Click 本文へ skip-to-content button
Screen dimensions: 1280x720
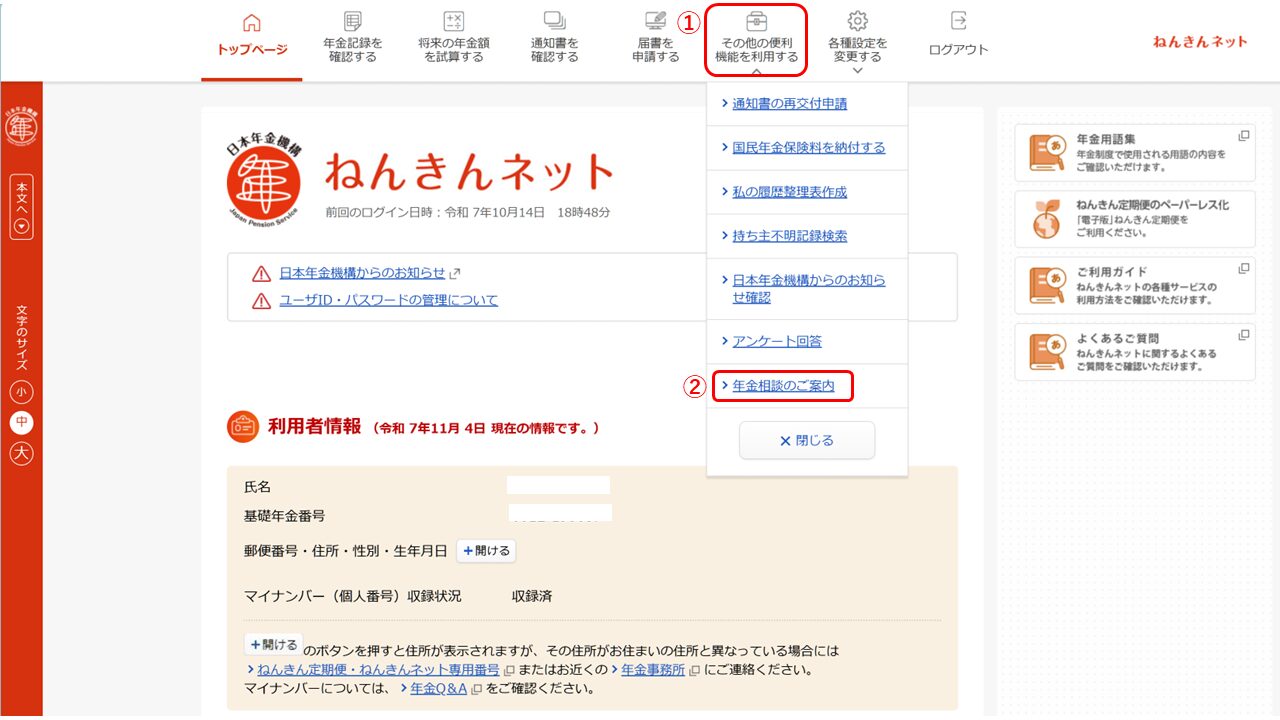(x=21, y=207)
